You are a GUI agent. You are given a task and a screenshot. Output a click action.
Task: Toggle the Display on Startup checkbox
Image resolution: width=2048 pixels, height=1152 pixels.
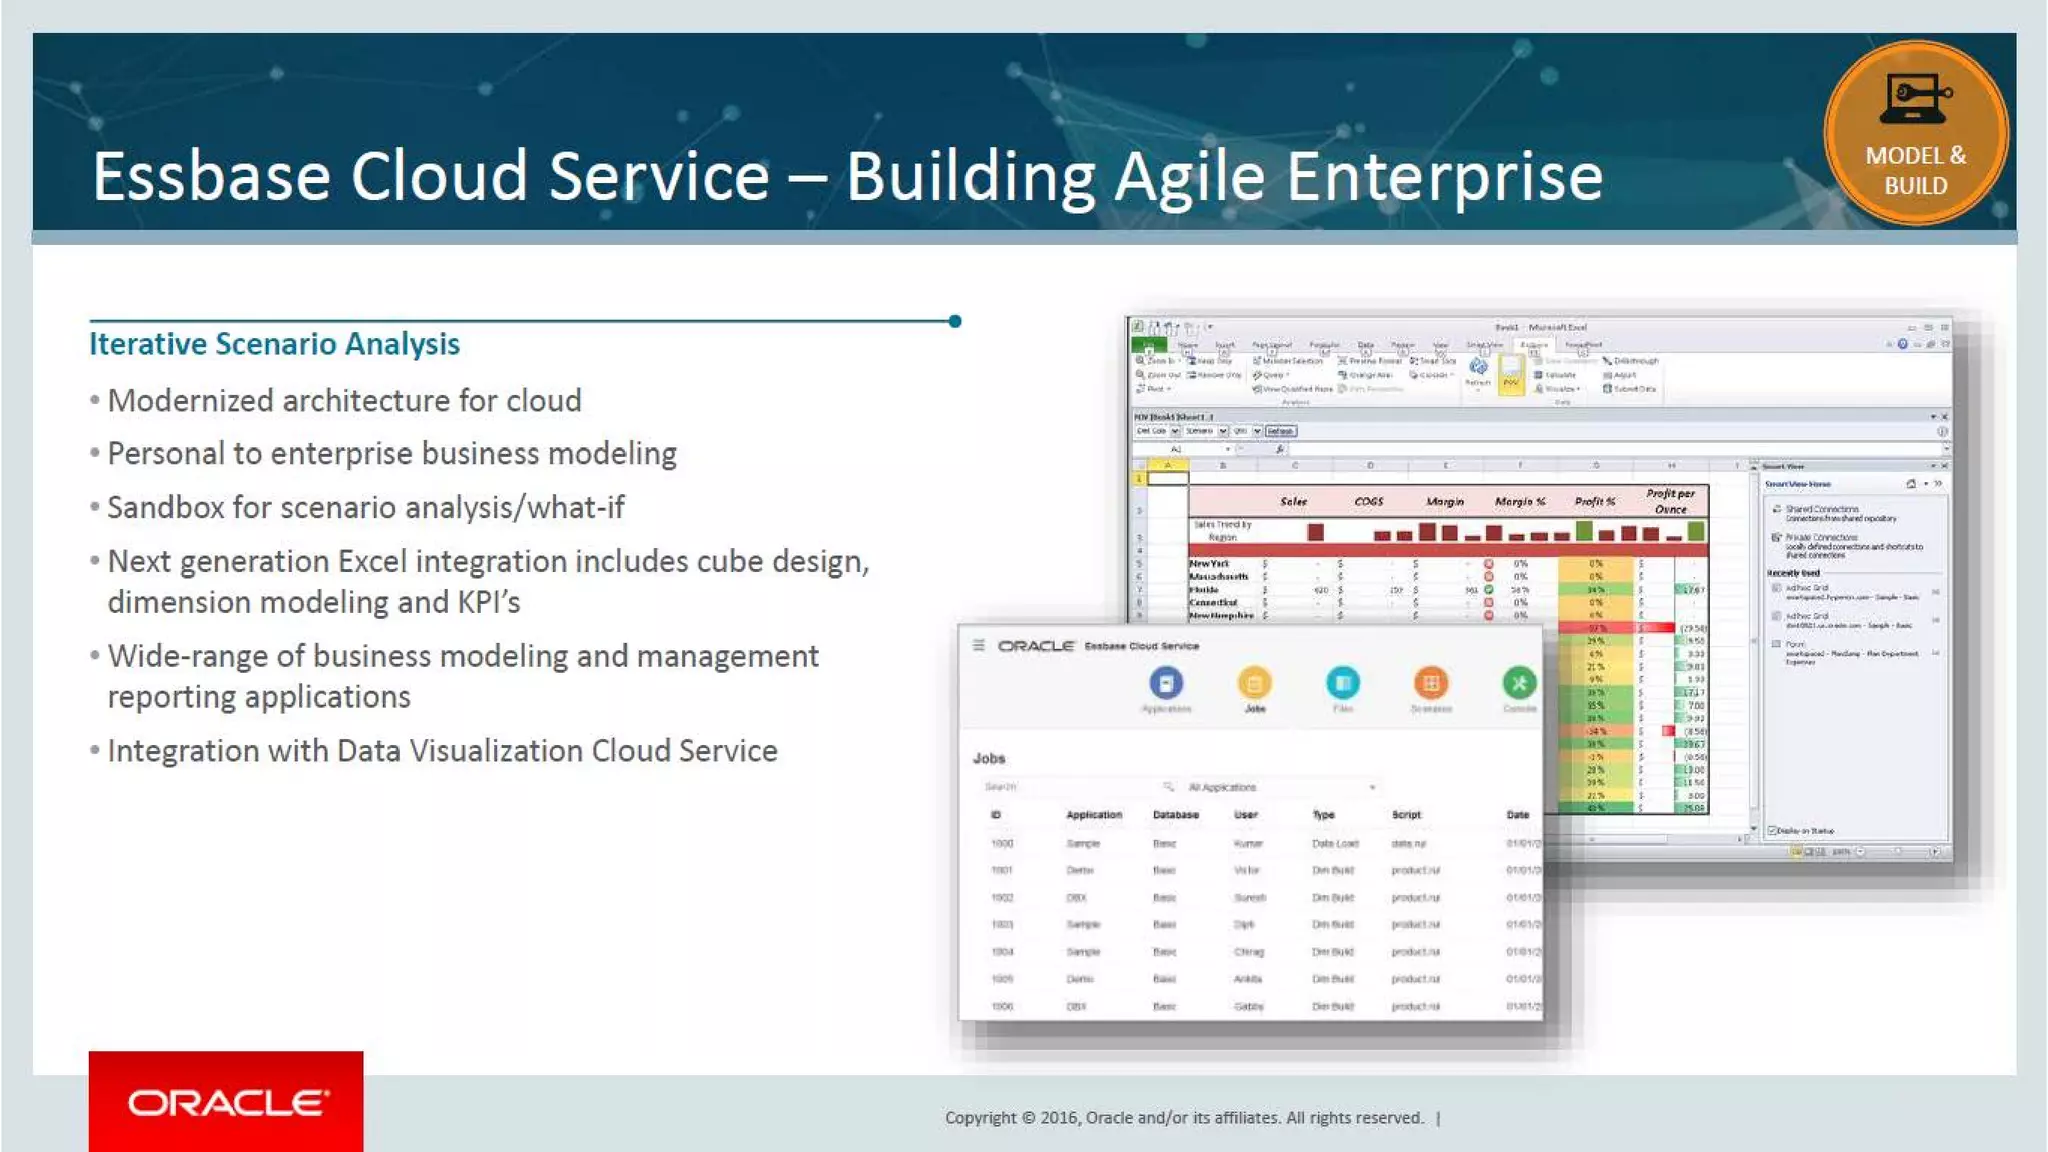point(1772,831)
